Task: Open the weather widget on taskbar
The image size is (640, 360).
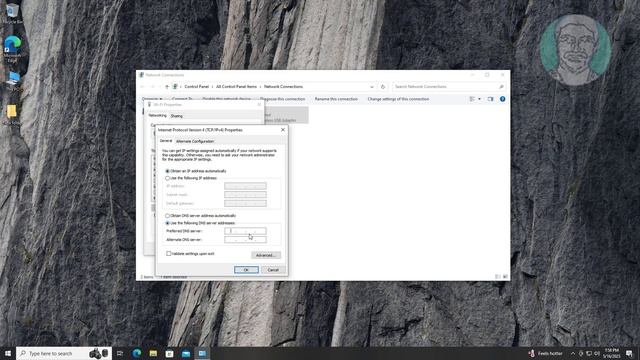Action: tap(546, 353)
